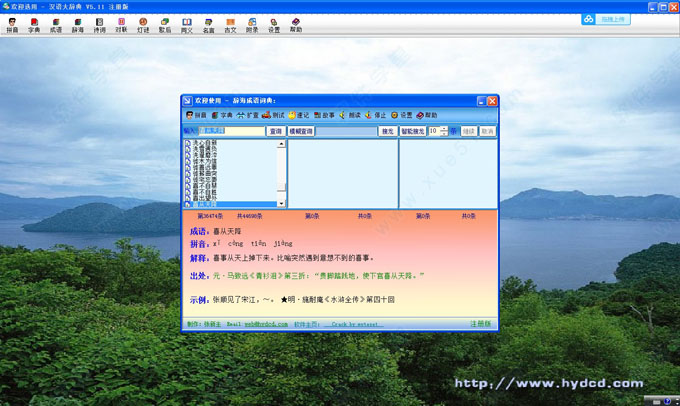Viewport: 680px width, 406px height.
Task: Click idiom dictionary window title icon
Action: coord(187,101)
